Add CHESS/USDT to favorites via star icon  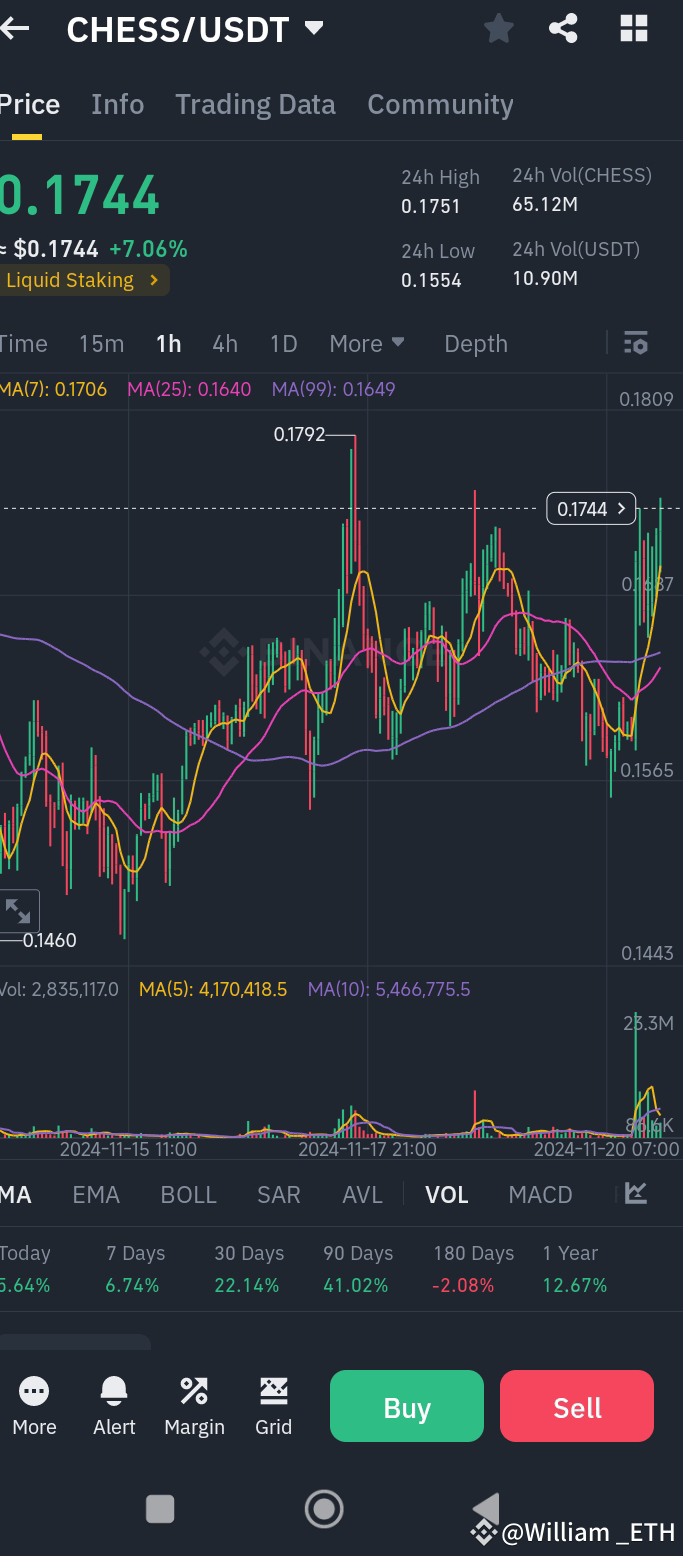(497, 29)
